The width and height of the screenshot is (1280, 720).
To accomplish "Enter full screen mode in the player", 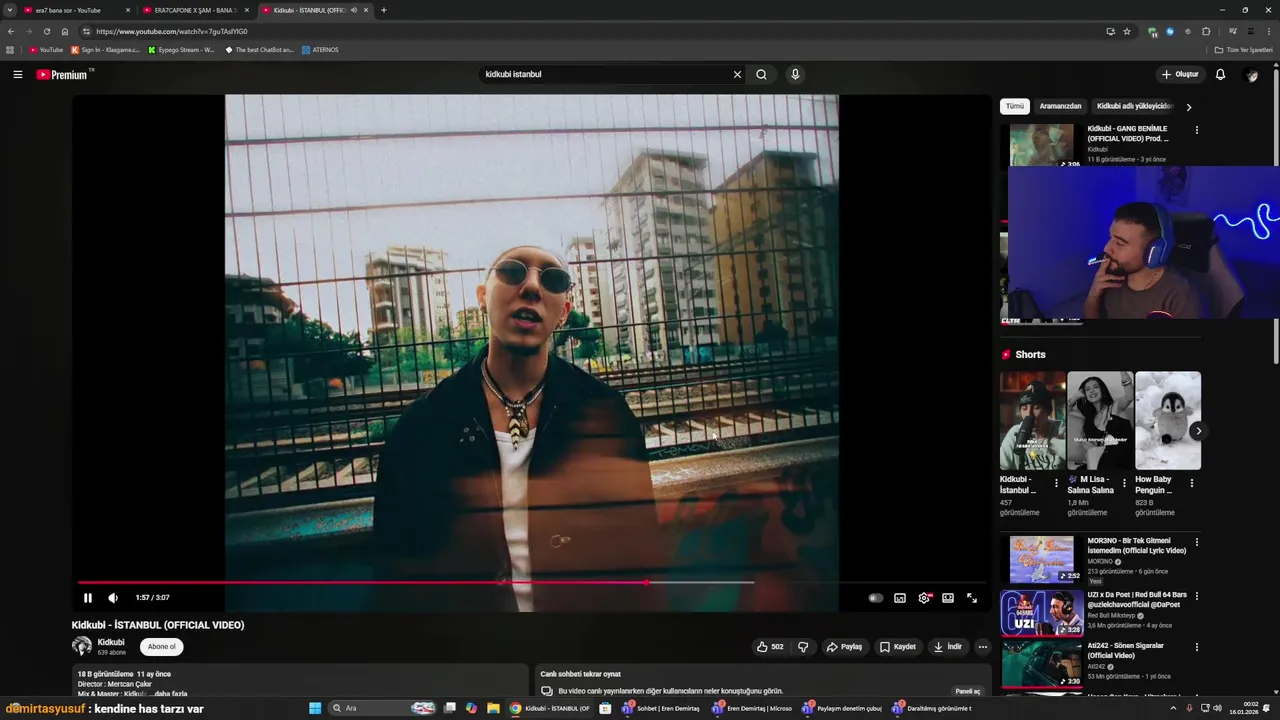I will point(972,598).
